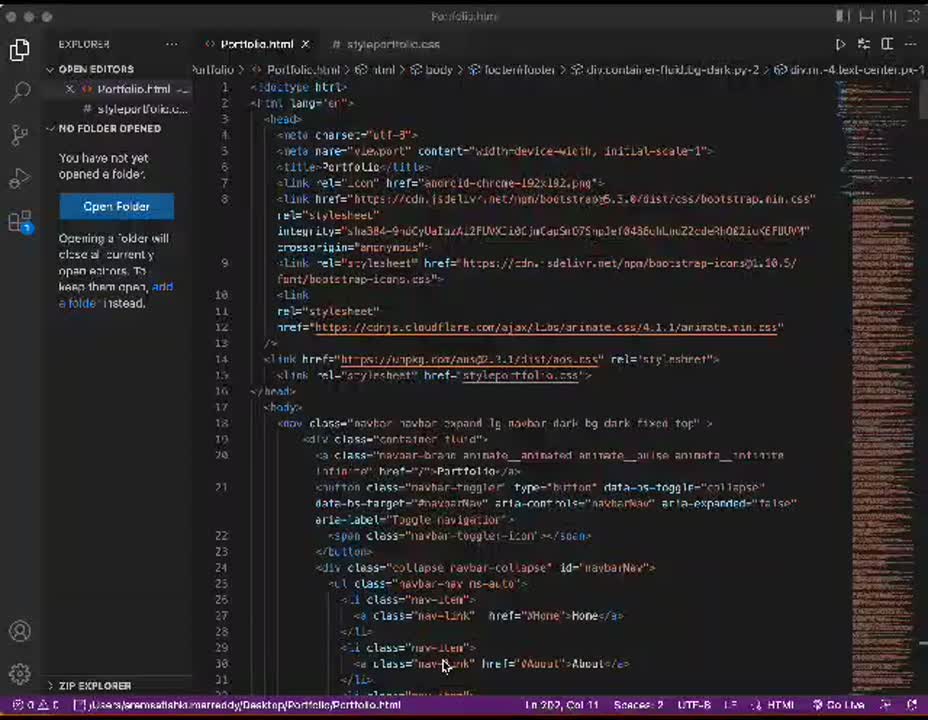
Task: Switch to the styleportfolio.css tab
Action: pyautogui.click(x=392, y=44)
